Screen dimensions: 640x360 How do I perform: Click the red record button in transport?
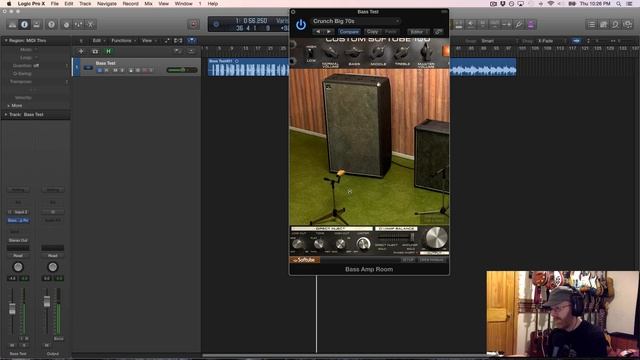click(193, 24)
